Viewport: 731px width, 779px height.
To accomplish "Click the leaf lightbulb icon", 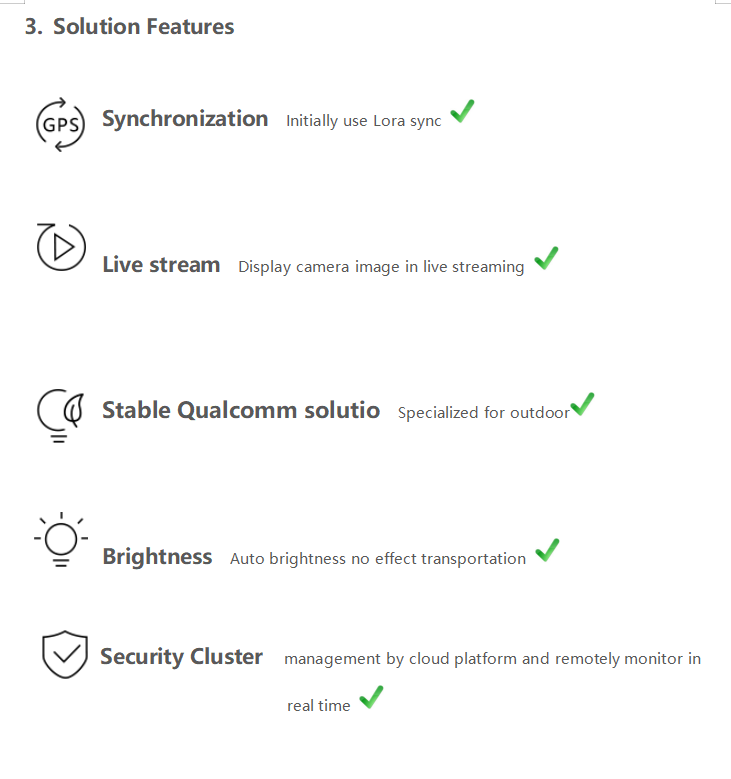I will 61,415.
